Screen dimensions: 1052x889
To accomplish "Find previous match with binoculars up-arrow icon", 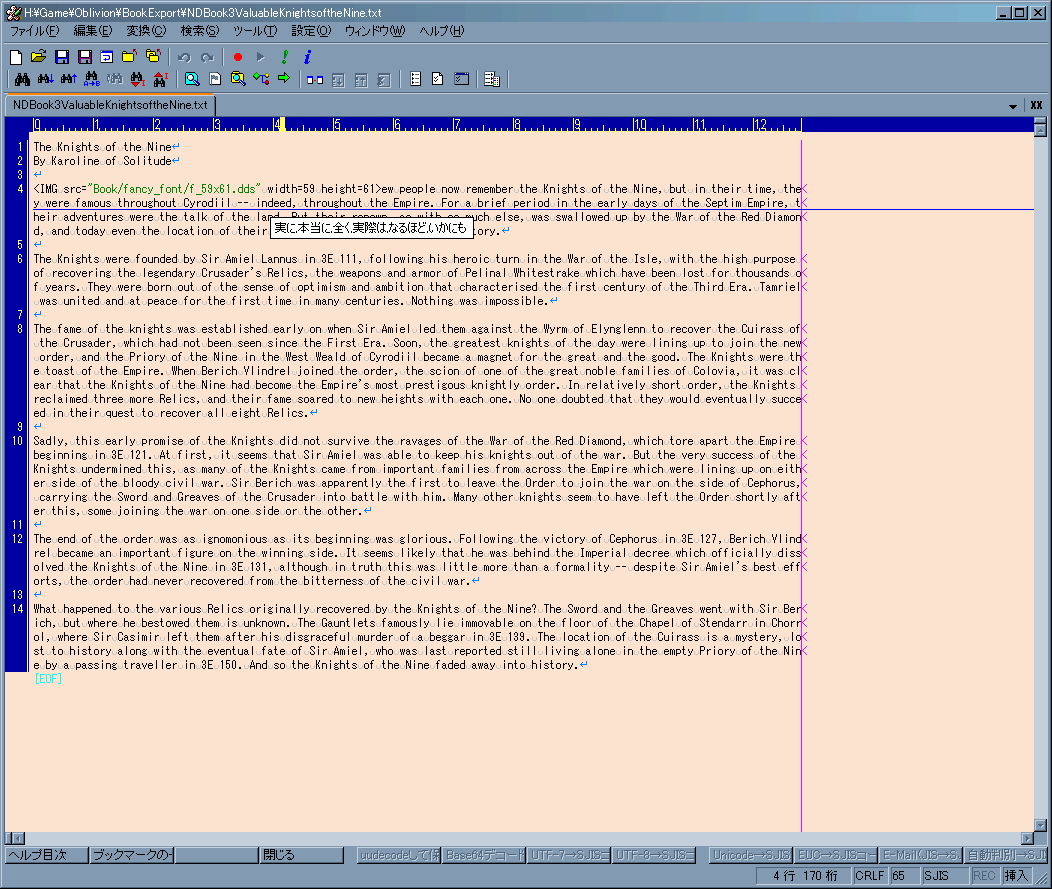I will pos(68,80).
